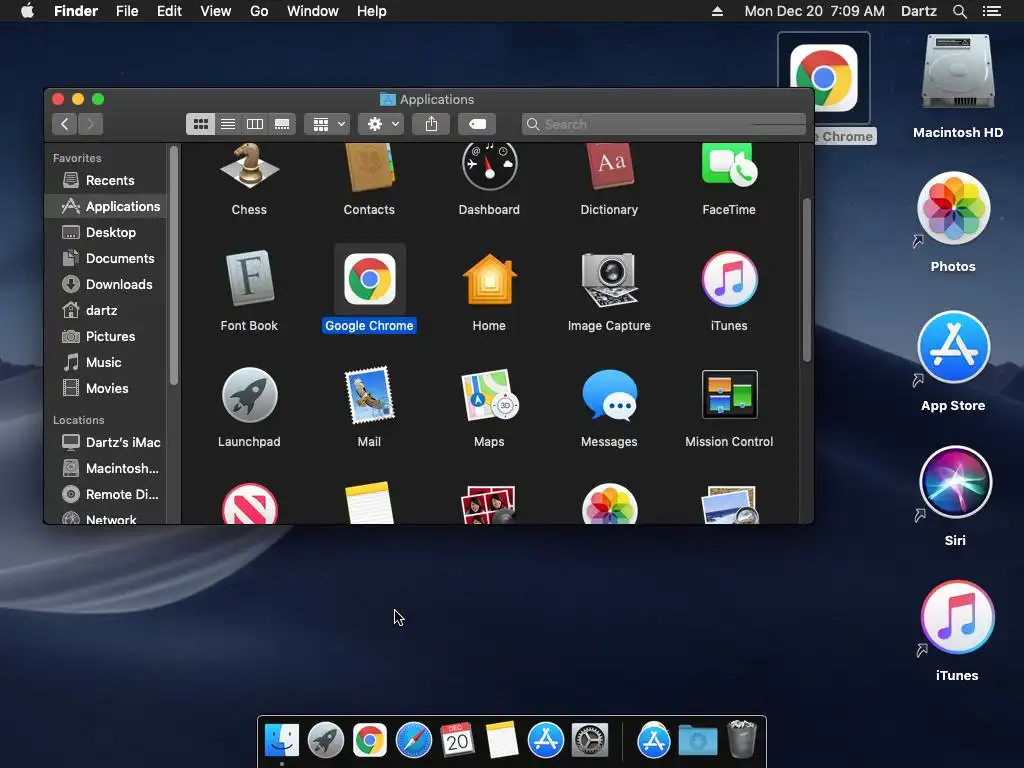The image size is (1024, 768).
Task: Select Dartz's iMac under Locations
Action: click(x=106, y=443)
